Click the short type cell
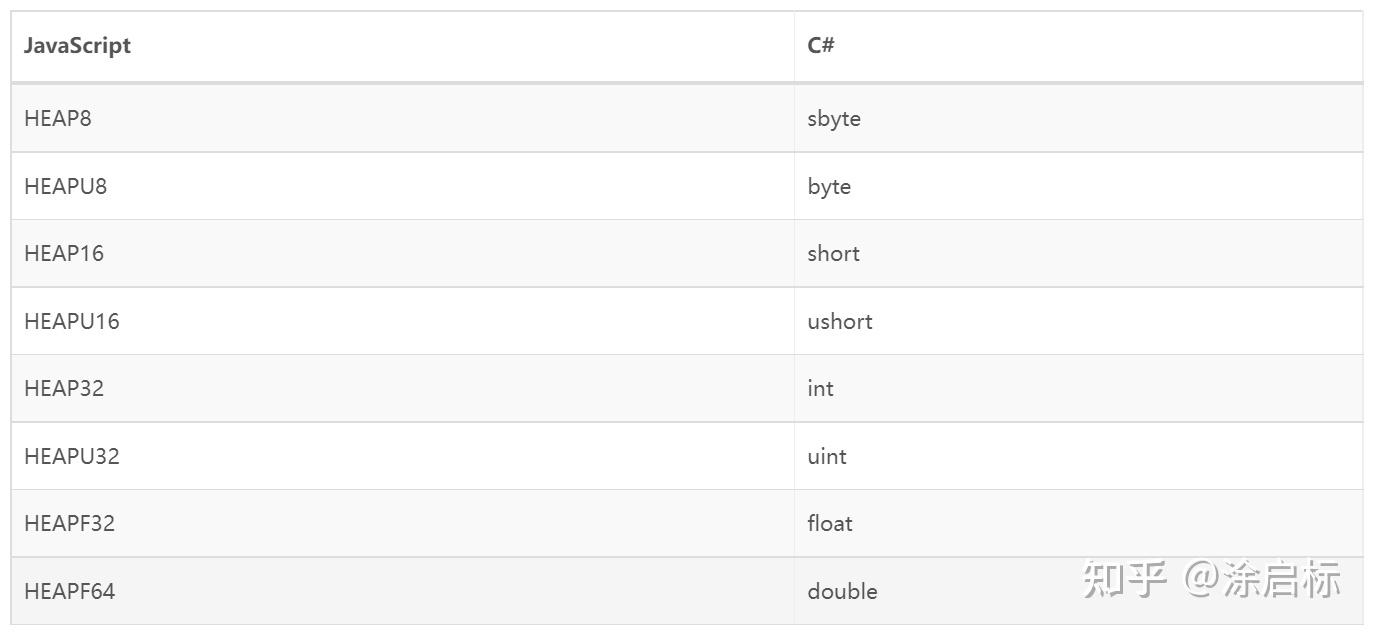This screenshot has width=1376, height=637. (x=833, y=253)
